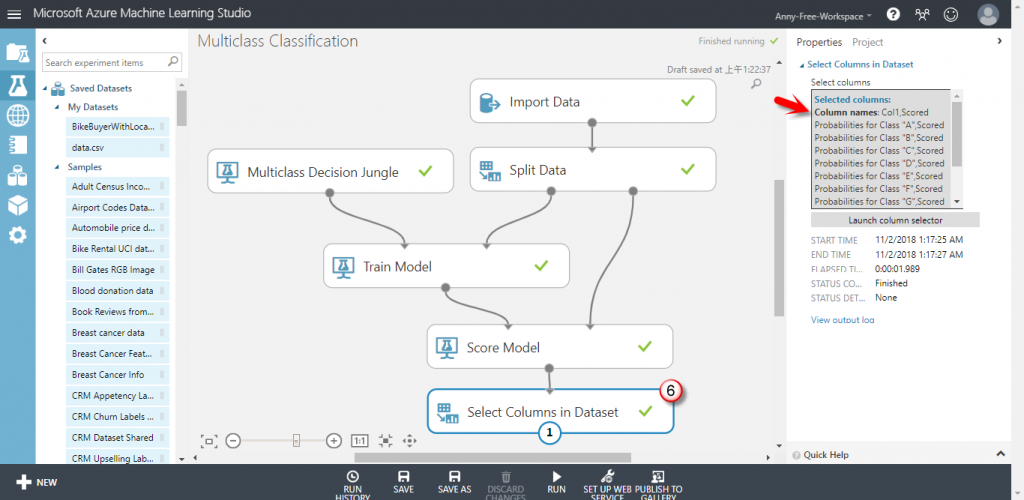Screen dimensions: 1024x500
Task: Select the BikeBuyerWithLoca dataset item
Action: 117,127
